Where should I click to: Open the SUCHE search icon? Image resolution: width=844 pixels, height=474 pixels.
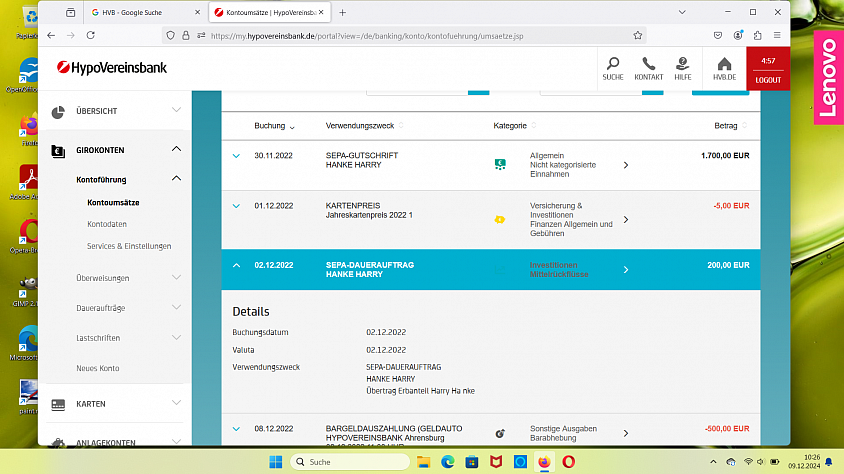pos(613,69)
